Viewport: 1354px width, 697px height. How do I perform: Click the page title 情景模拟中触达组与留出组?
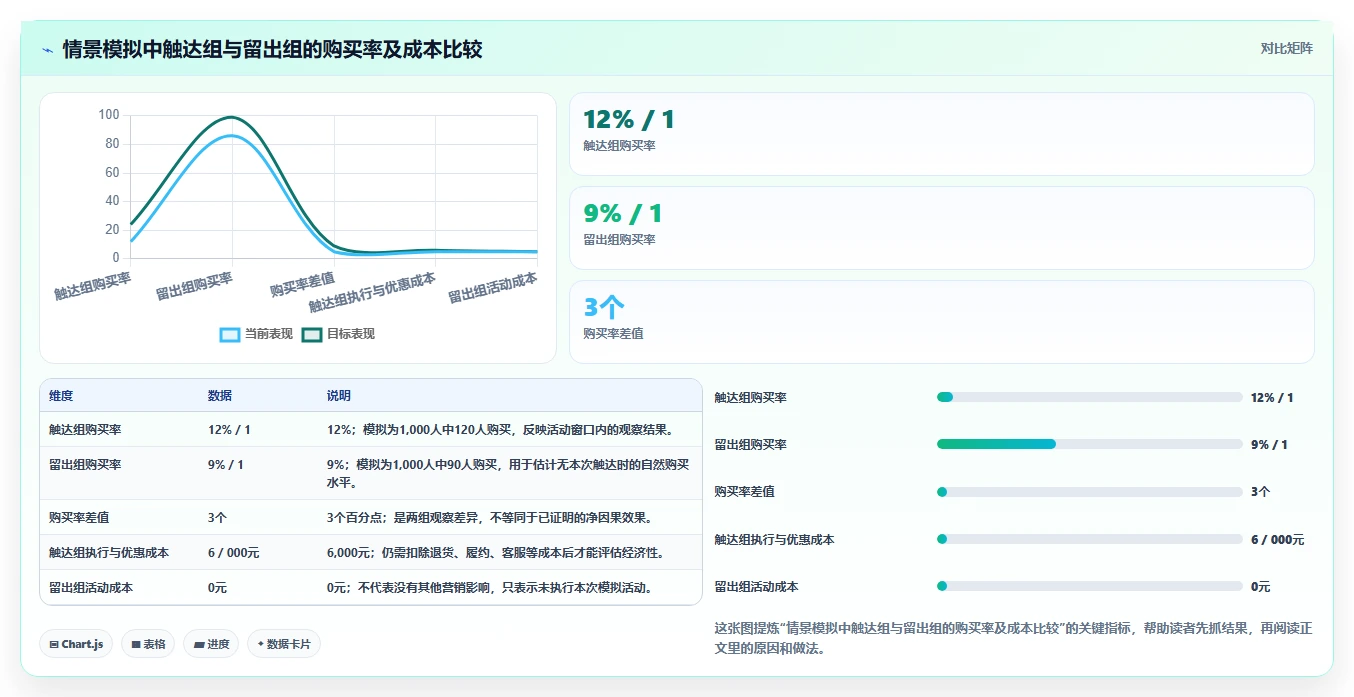pos(272,49)
